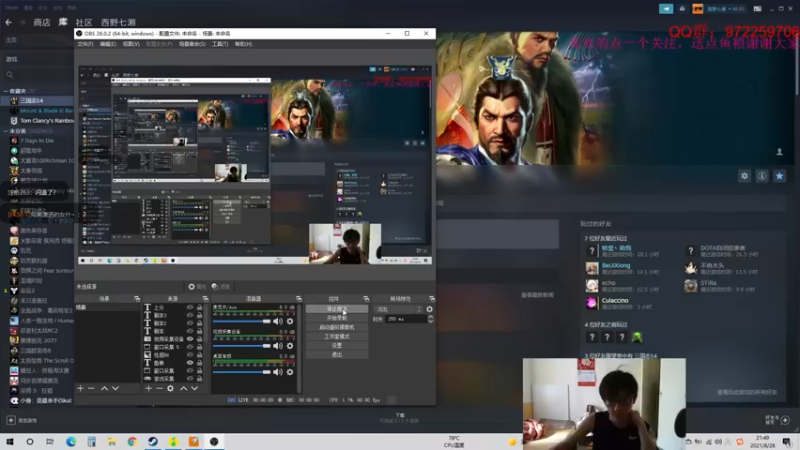Pop out the 来源 dock panel
Image resolution: width=800 pixels, height=450 pixels.
click(x=206, y=298)
